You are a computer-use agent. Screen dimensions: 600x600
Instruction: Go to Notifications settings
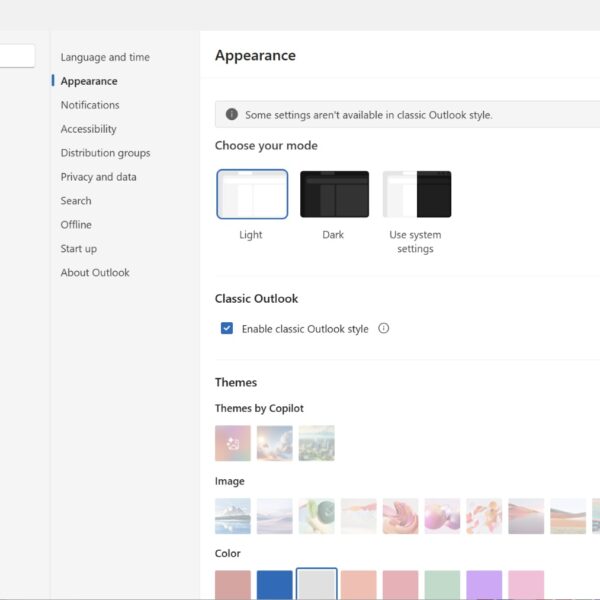tap(90, 105)
